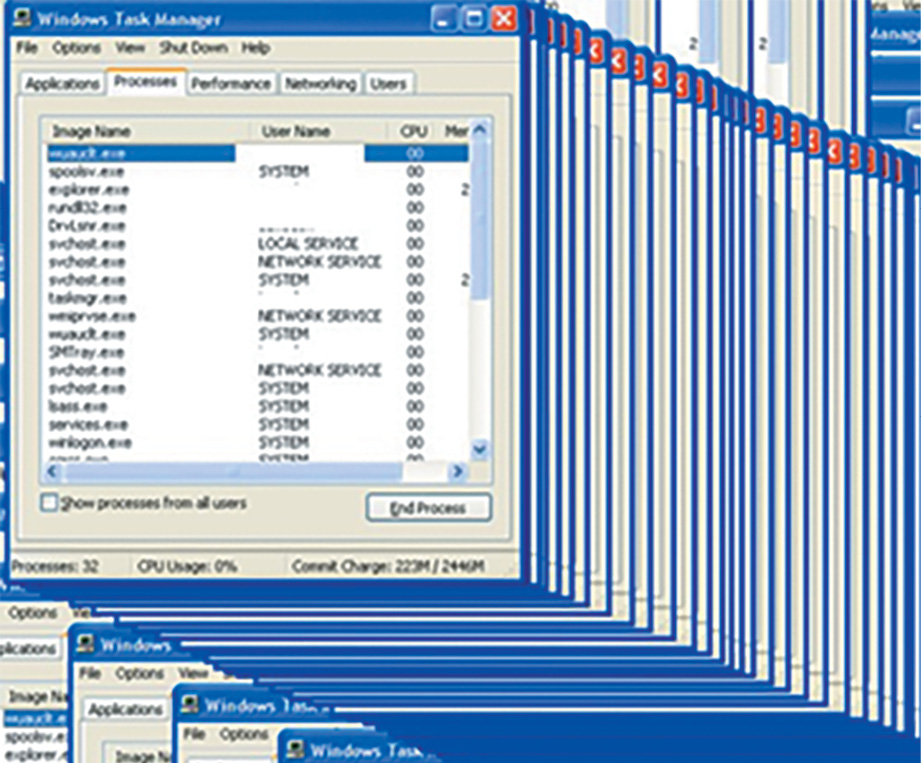Open the Shut Down menu
Screen dimensions: 921x763
(x=194, y=48)
